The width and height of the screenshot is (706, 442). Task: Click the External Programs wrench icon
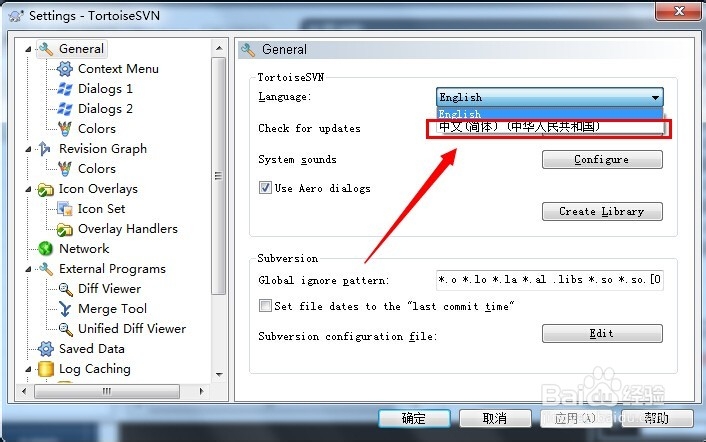(x=46, y=269)
